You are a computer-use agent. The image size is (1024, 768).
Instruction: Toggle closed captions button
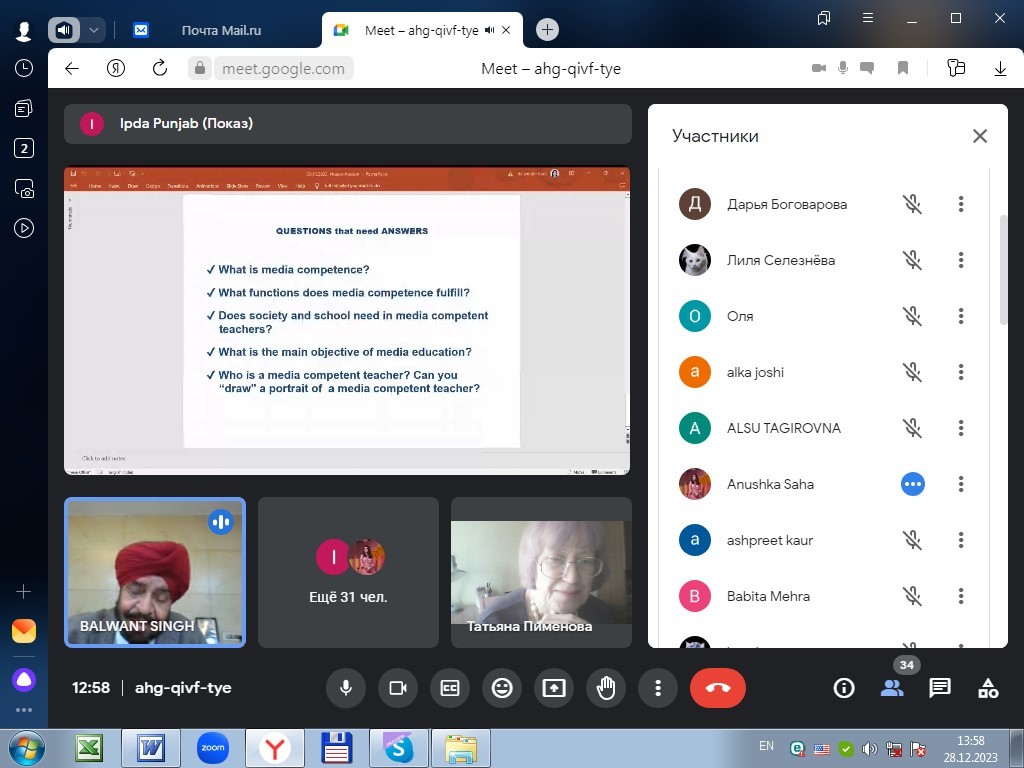[450, 688]
